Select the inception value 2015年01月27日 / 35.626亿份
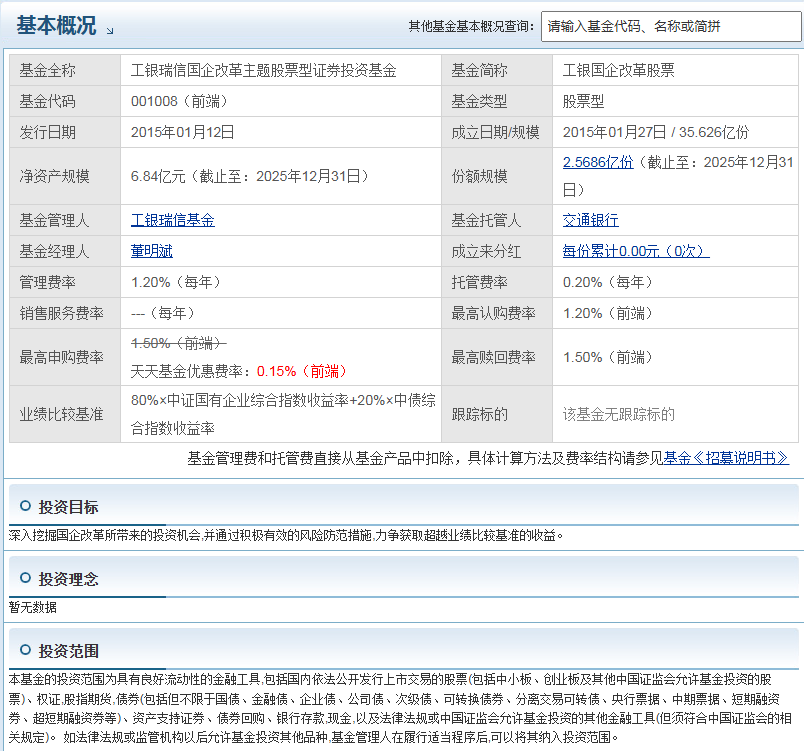 [656, 132]
